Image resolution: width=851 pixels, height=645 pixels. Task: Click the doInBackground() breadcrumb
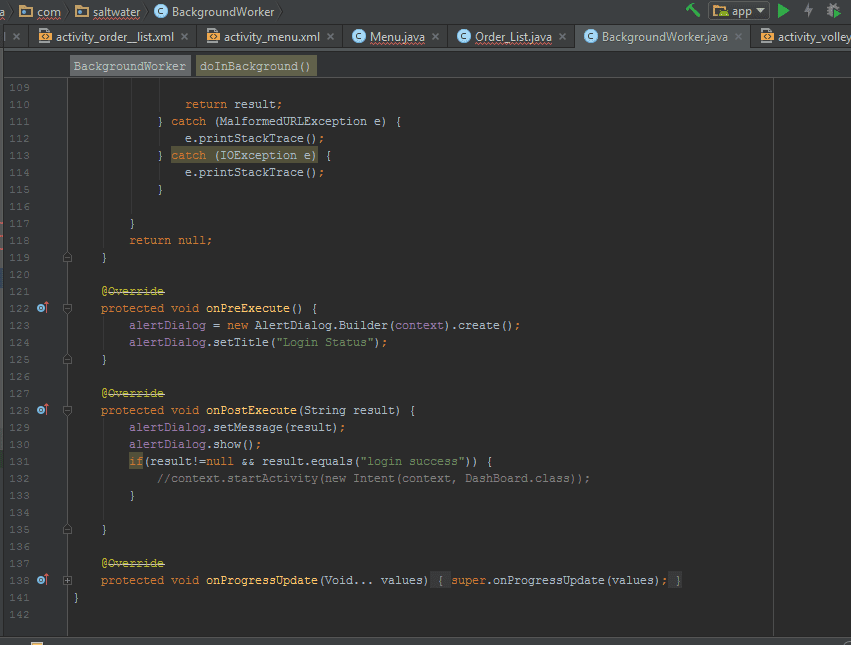coord(255,66)
